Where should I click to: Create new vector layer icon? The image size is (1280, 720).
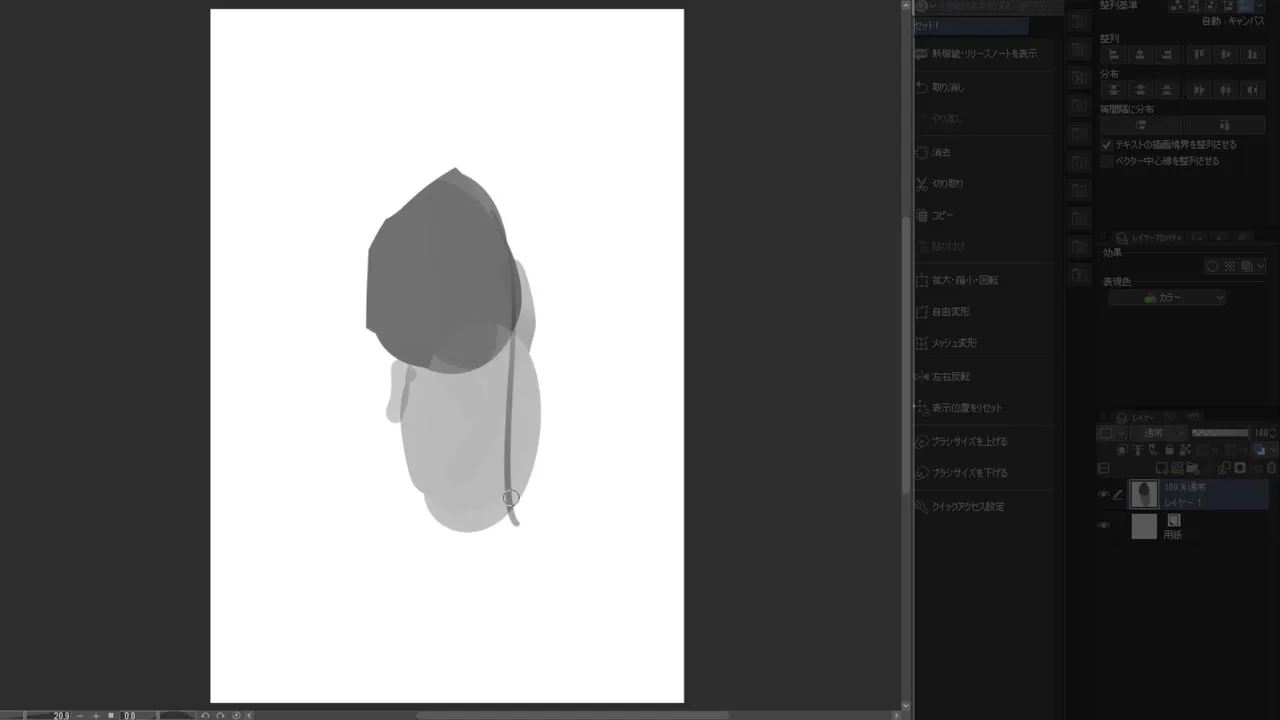click(x=1178, y=468)
